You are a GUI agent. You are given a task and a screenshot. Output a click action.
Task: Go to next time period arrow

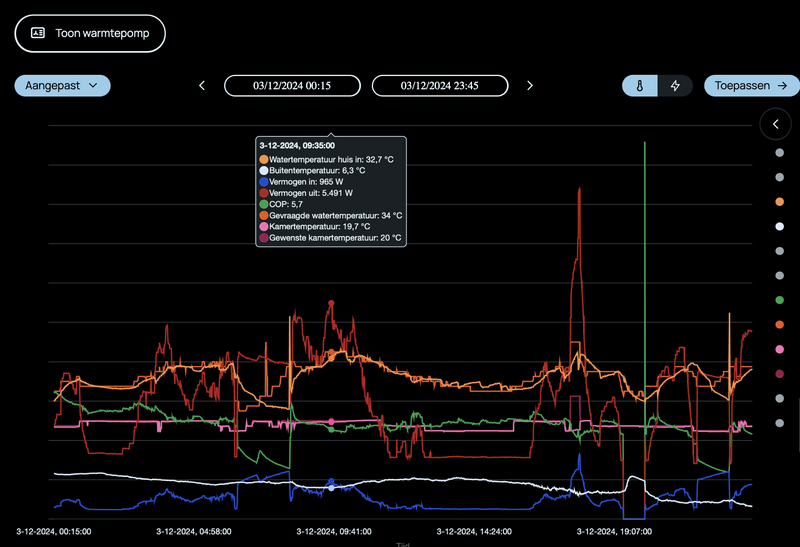[530, 86]
